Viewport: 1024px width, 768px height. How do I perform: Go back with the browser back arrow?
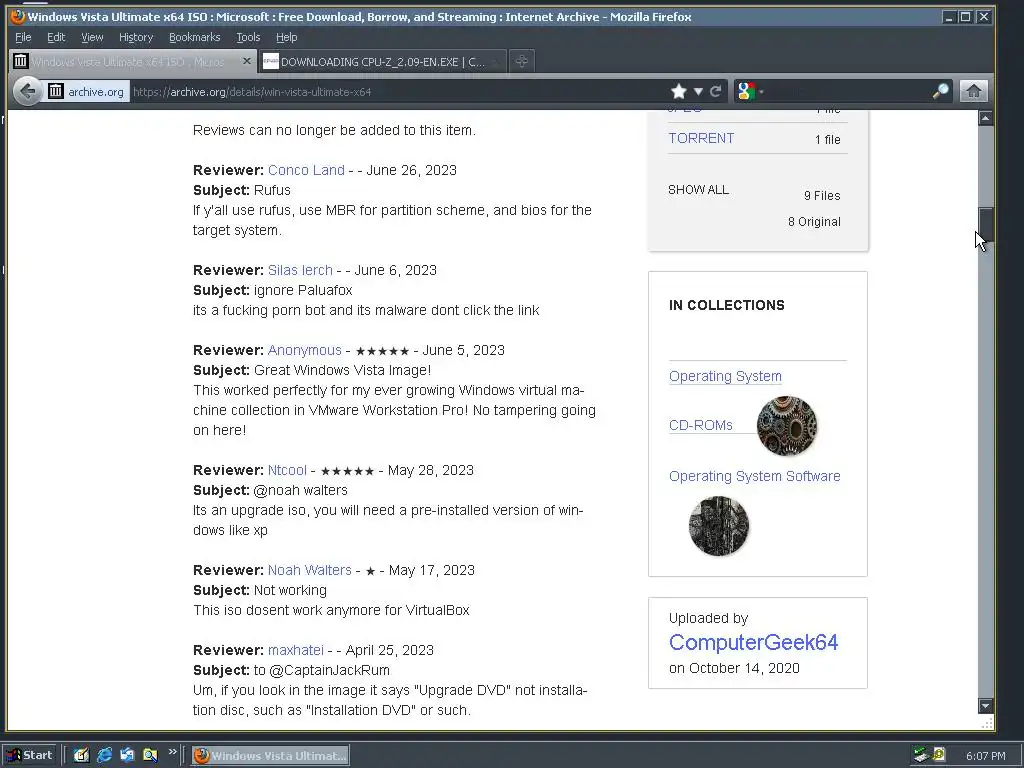point(27,91)
